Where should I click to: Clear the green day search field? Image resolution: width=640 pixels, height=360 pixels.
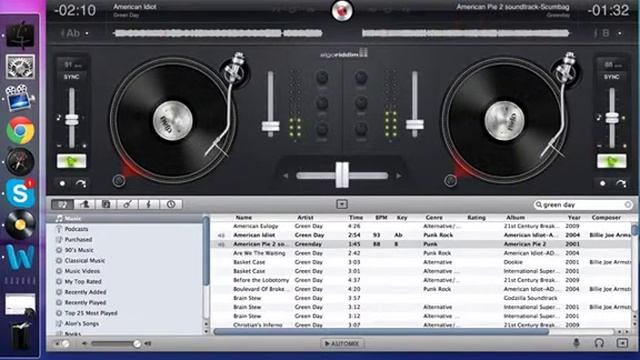(628, 204)
